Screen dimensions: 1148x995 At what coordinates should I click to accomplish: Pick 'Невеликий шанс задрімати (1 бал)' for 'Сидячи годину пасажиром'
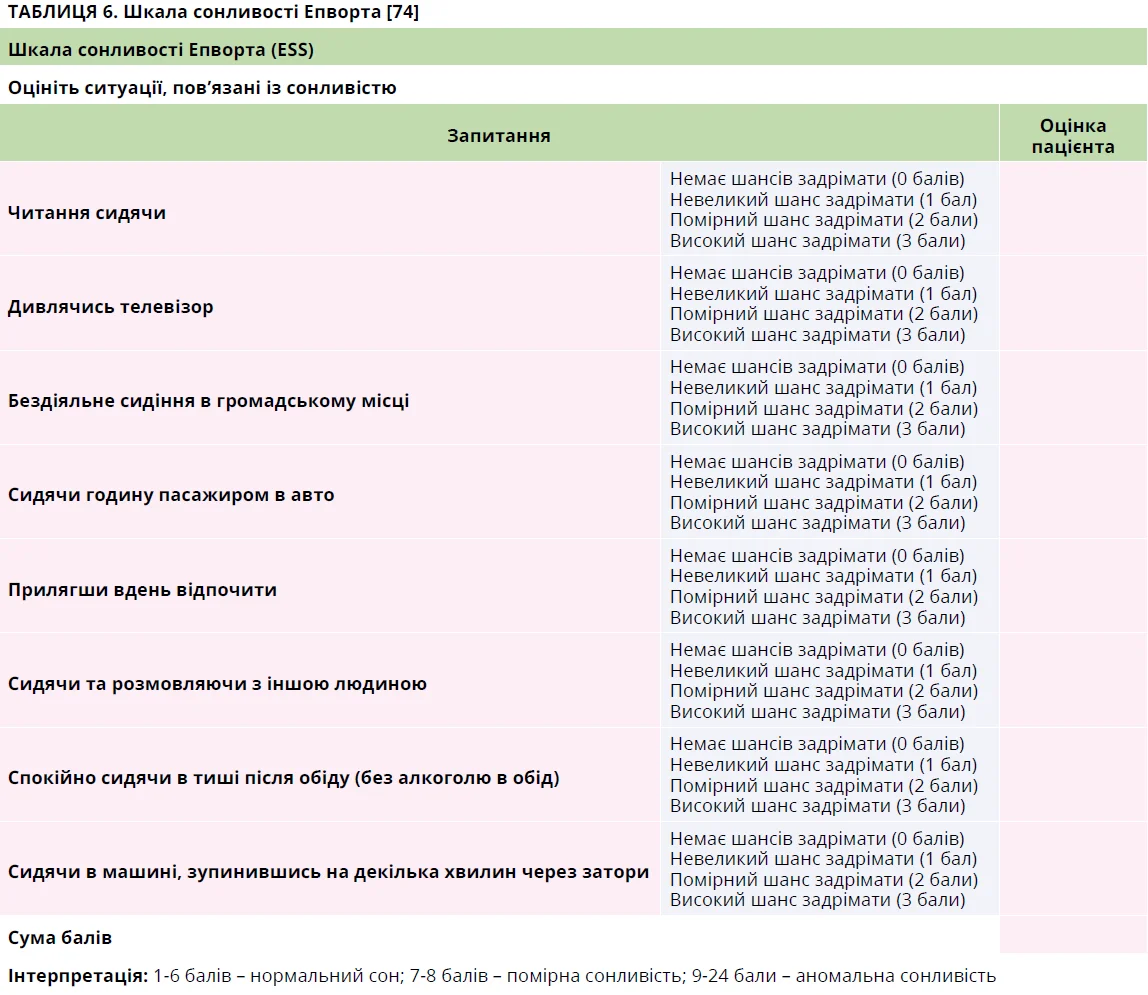click(x=823, y=482)
